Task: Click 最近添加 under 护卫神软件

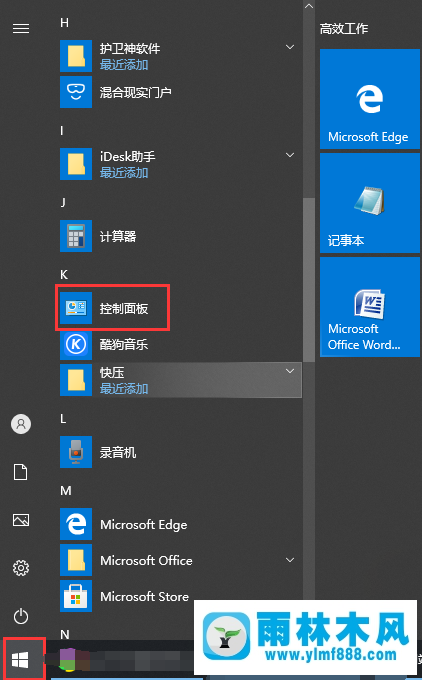Action: coord(124,65)
